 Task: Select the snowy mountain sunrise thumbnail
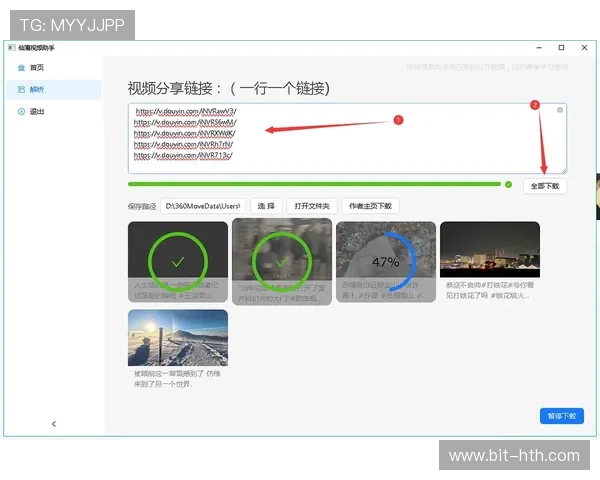(x=178, y=338)
